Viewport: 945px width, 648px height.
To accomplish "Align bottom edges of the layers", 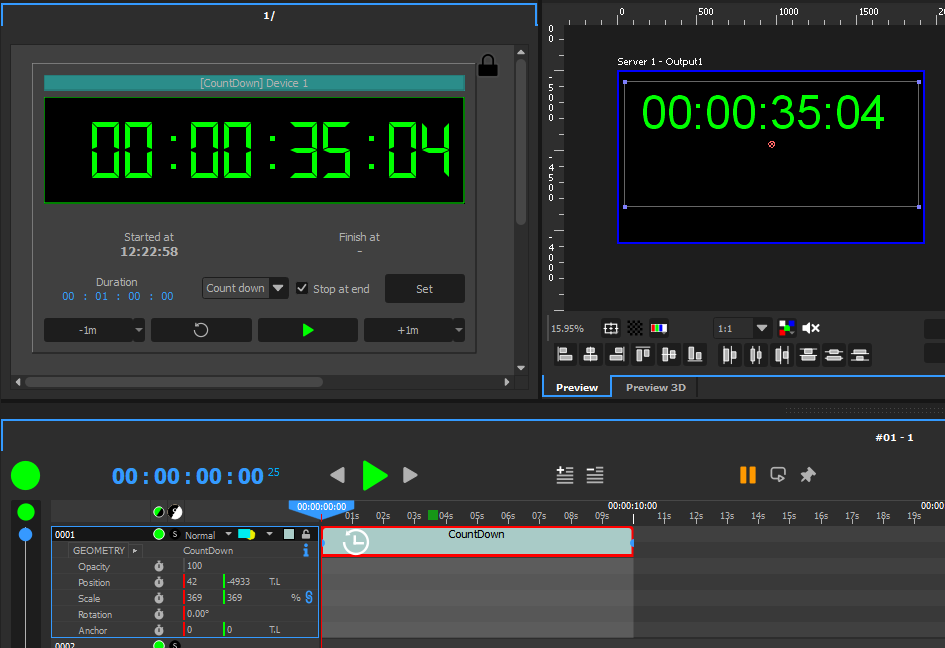I will [x=695, y=354].
